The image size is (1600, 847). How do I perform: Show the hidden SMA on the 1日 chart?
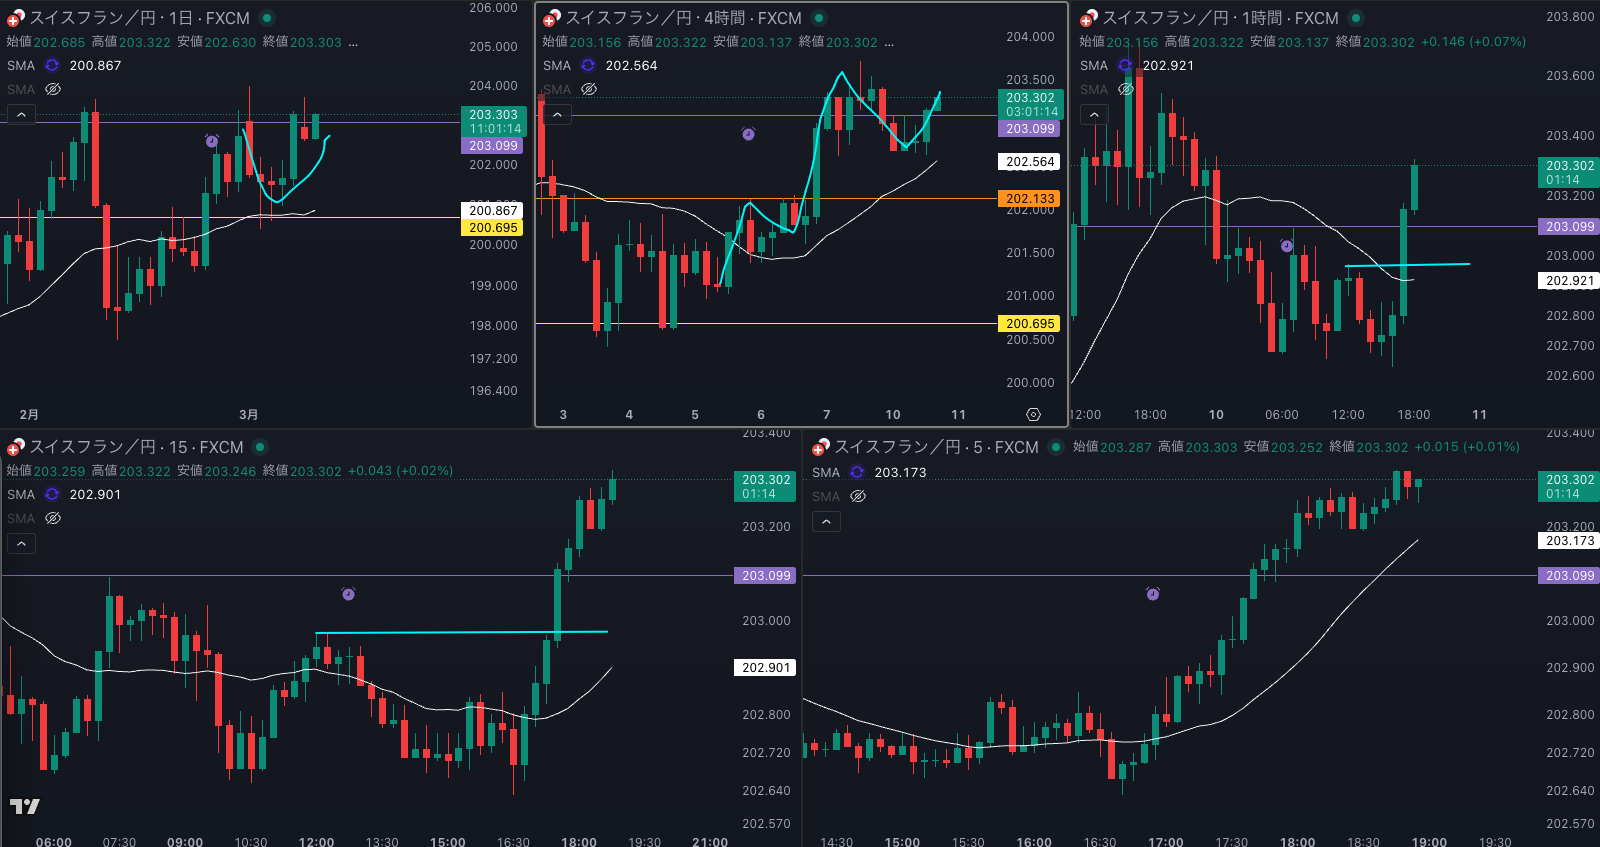coord(53,90)
